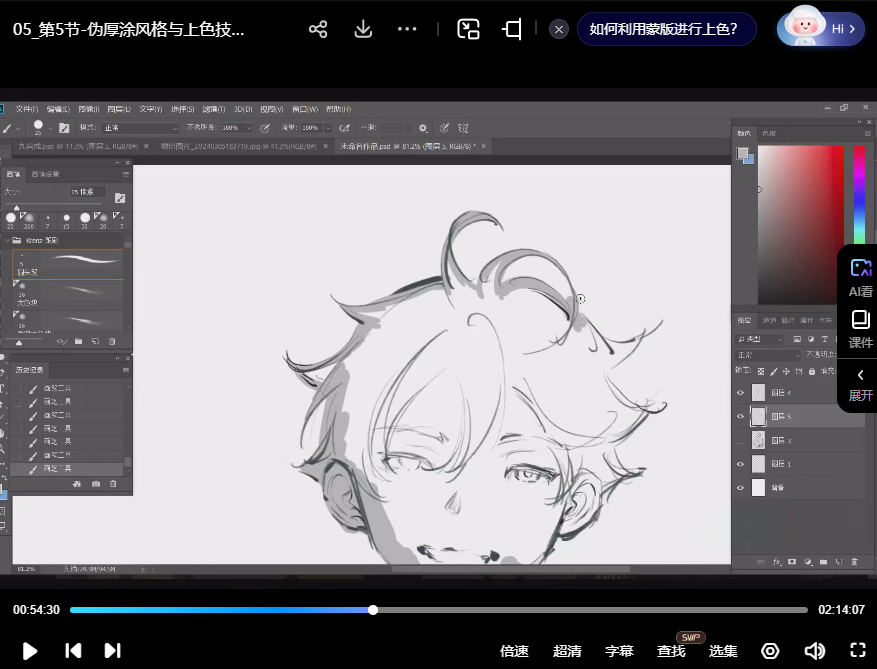The width and height of the screenshot is (877, 669).
Task: Hide layer 图层 4 with eye icon
Action: coord(741,393)
